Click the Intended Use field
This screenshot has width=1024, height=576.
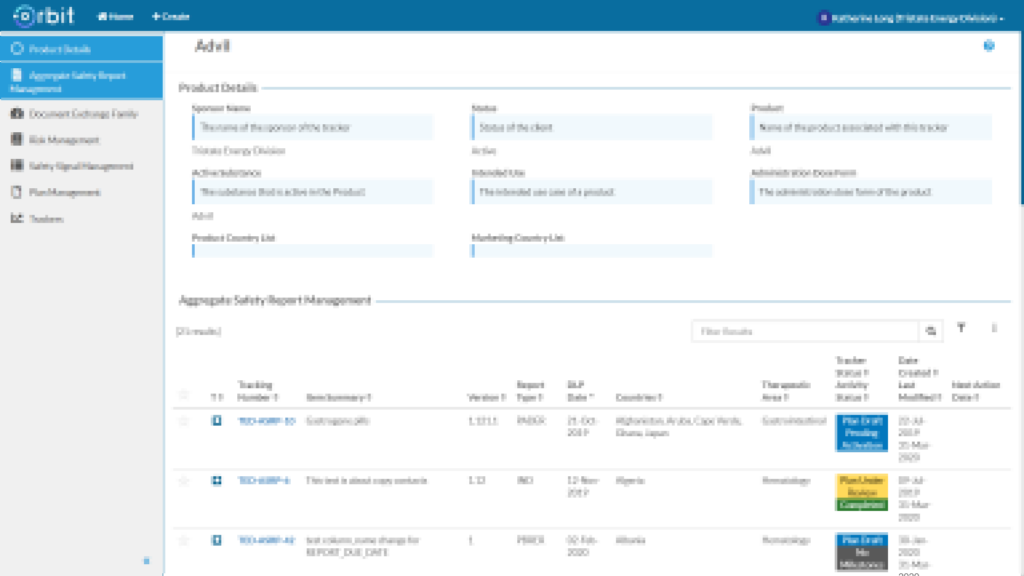click(592, 192)
